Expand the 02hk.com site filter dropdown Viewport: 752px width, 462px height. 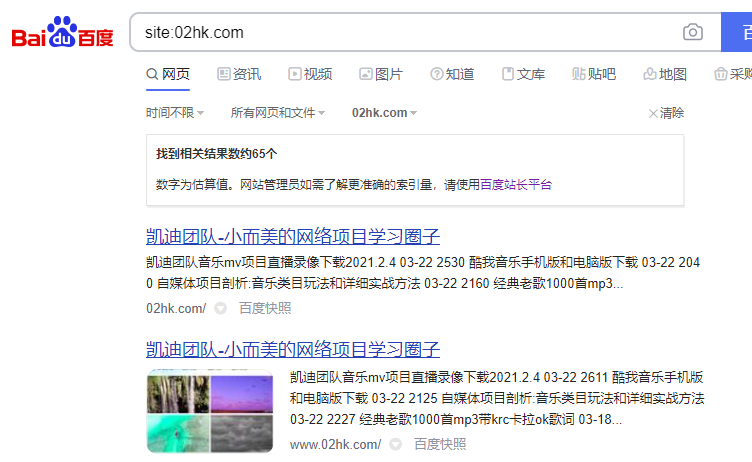[384, 113]
